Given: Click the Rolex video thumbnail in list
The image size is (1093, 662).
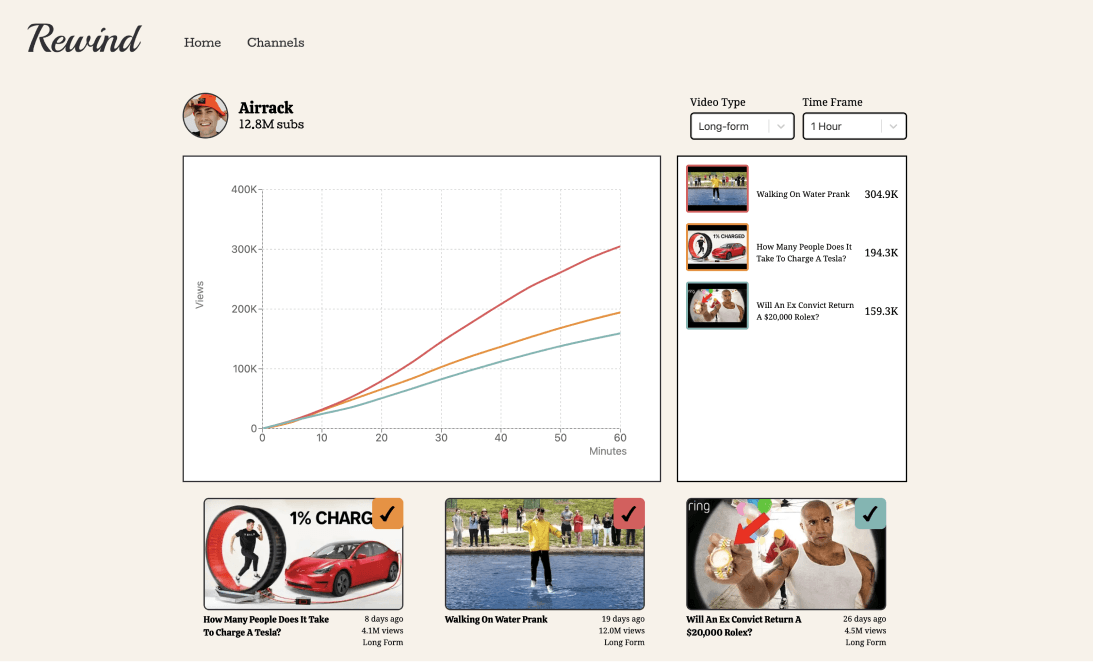Looking at the screenshot, I should [x=717, y=306].
